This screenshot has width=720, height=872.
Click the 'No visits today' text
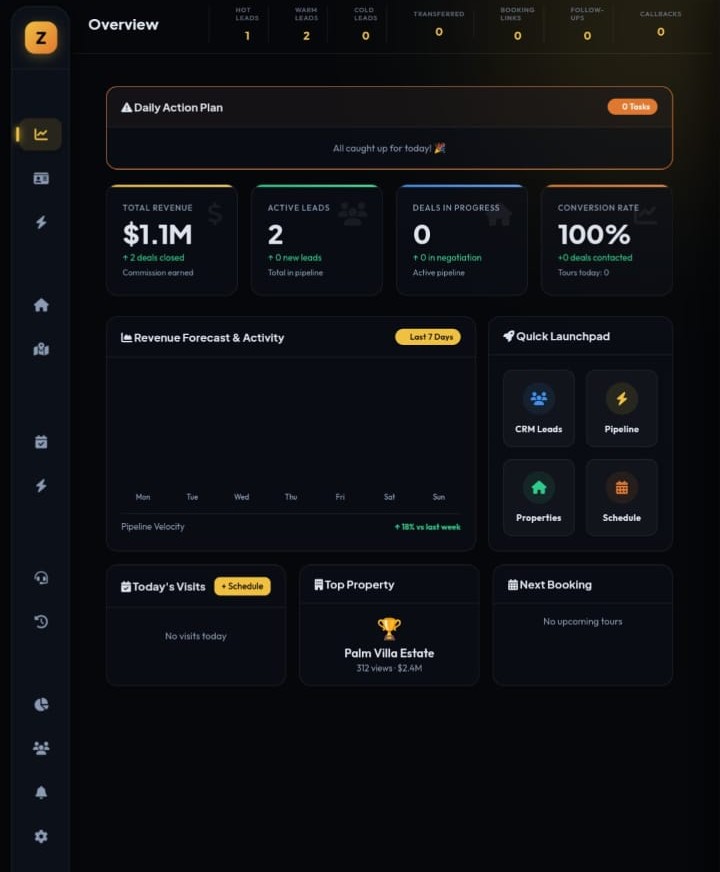(x=196, y=636)
